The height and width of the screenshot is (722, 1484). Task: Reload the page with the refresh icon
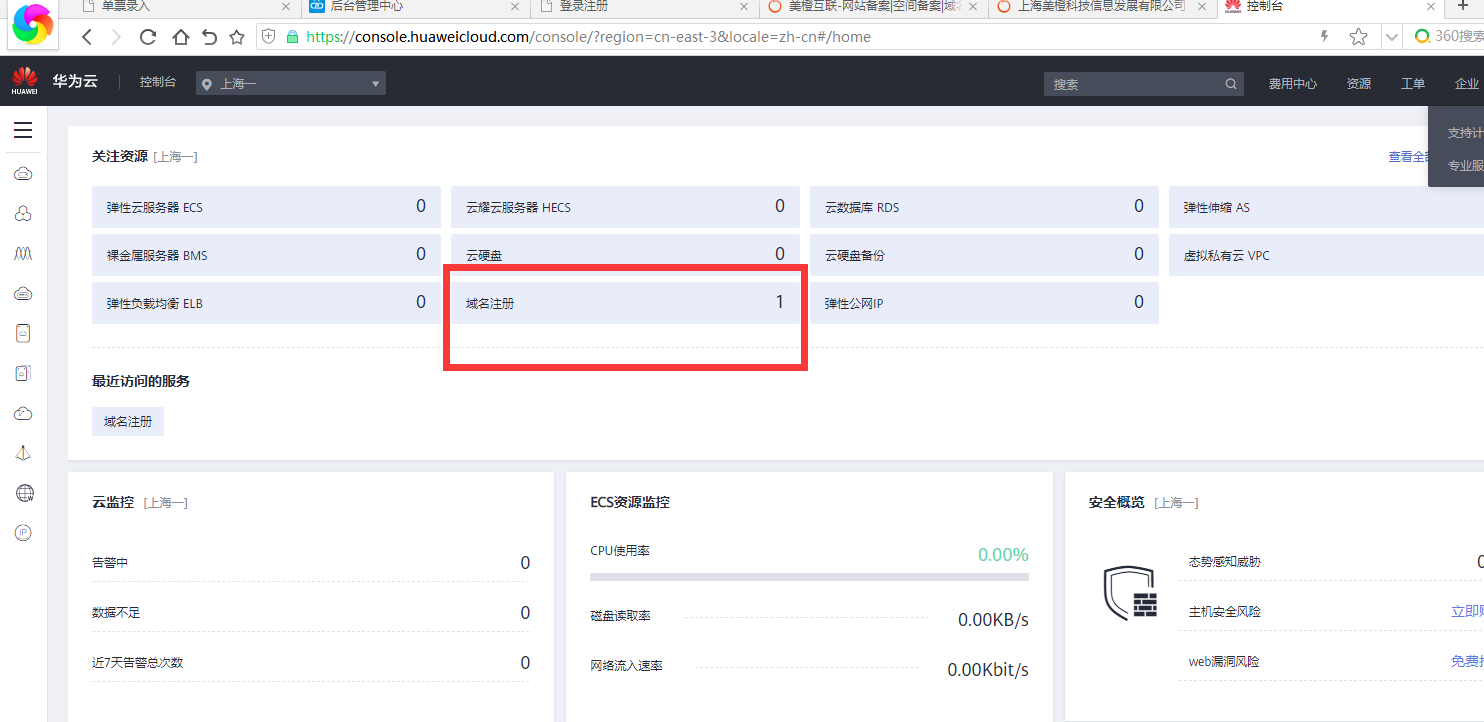[148, 37]
